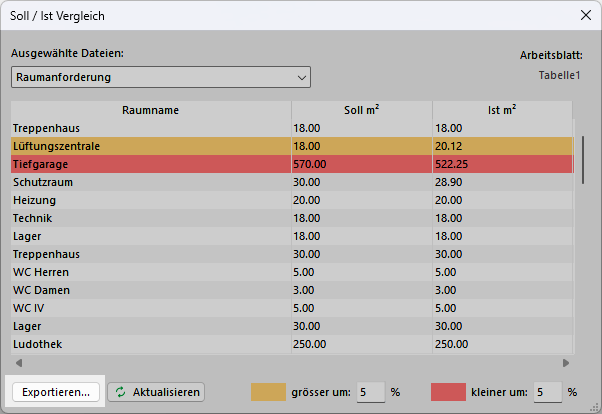Click the Soll m² column header
Viewport: 602px width, 414px height.
361,109
